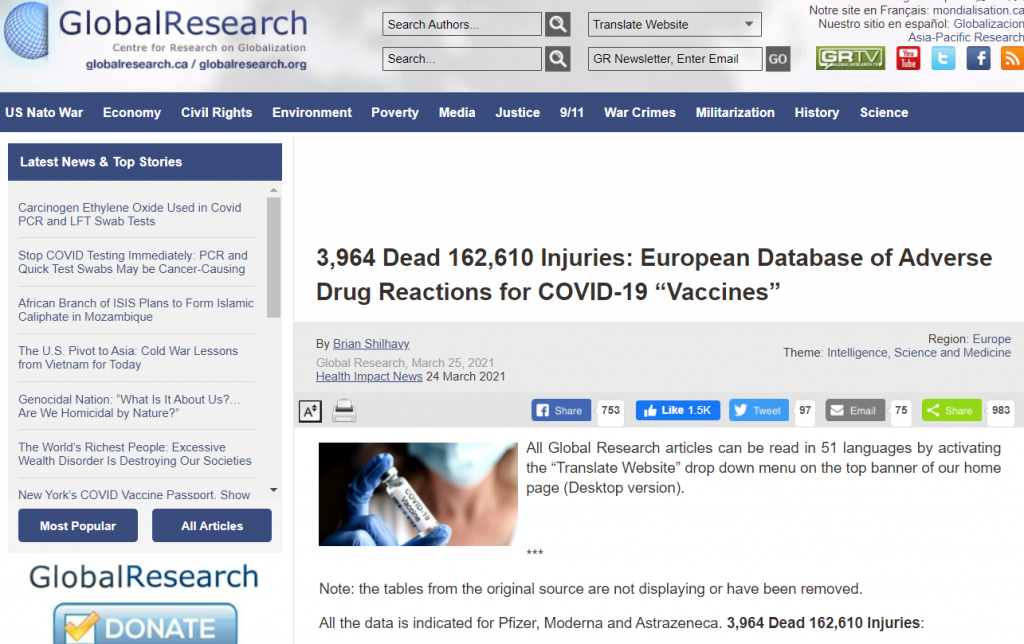
Task: Open the 9/11 menu item
Action: (x=571, y=112)
